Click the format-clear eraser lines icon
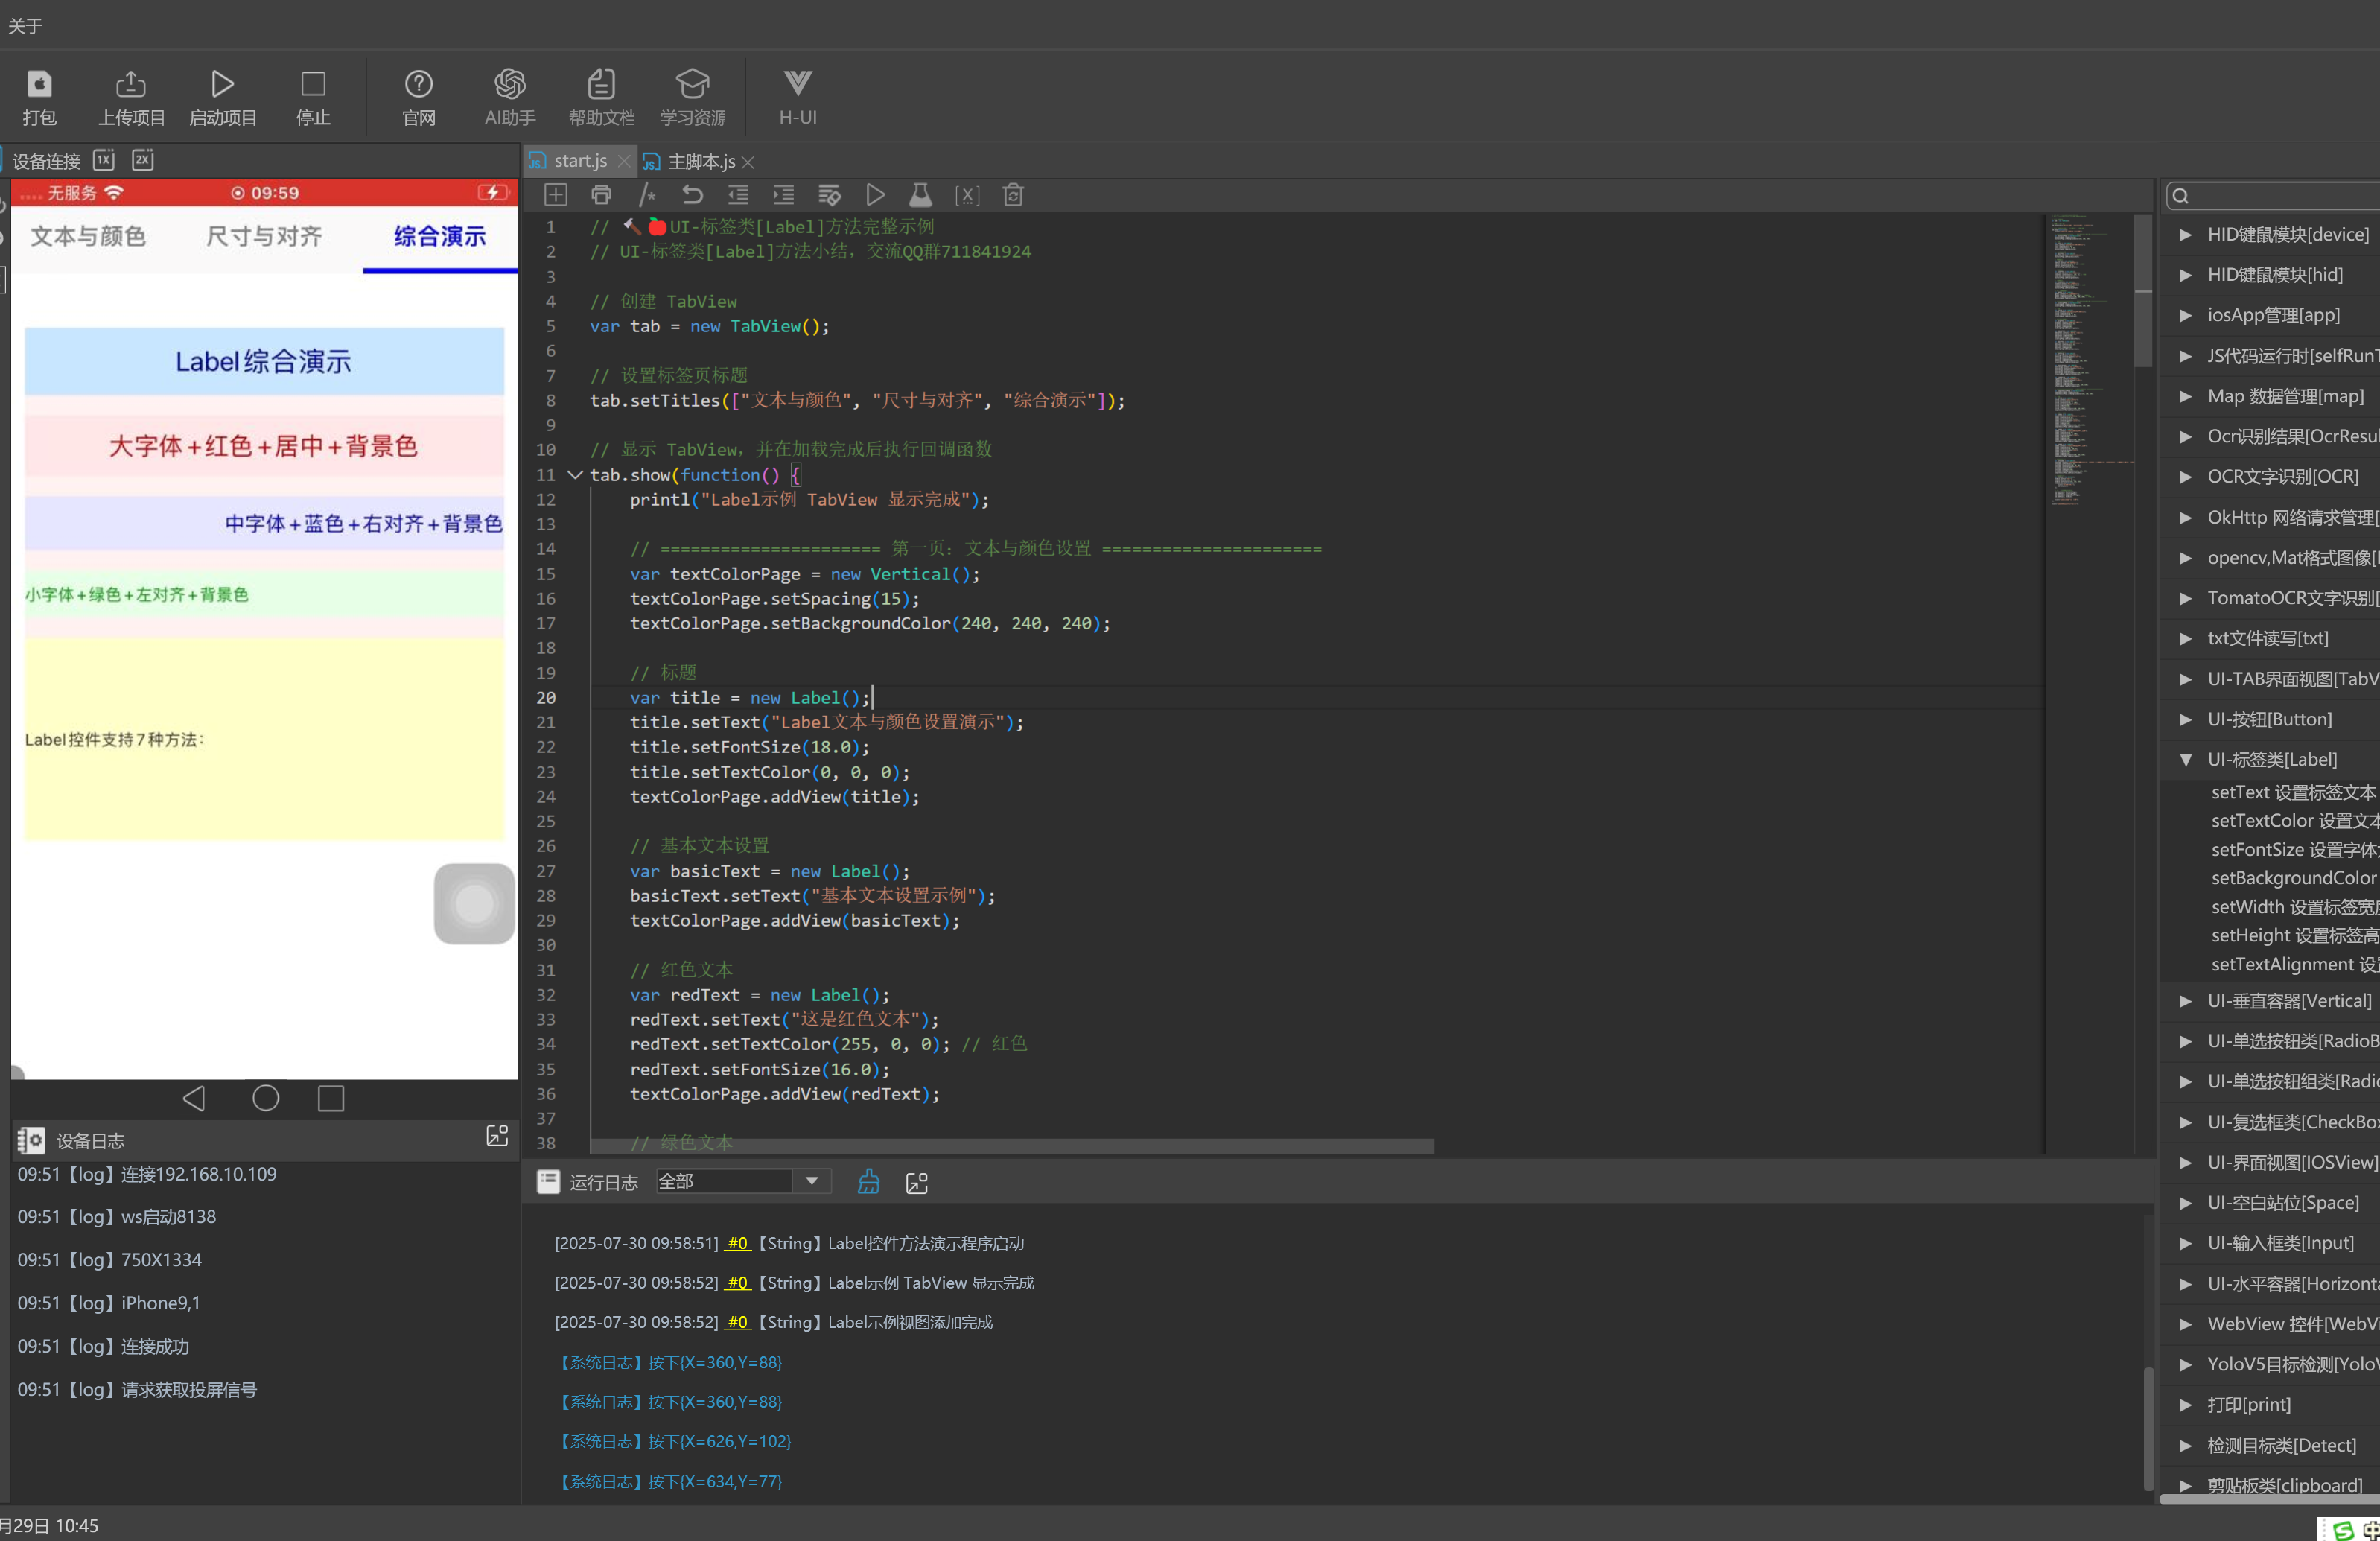Image resolution: width=2380 pixels, height=1541 pixels. (829, 195)
